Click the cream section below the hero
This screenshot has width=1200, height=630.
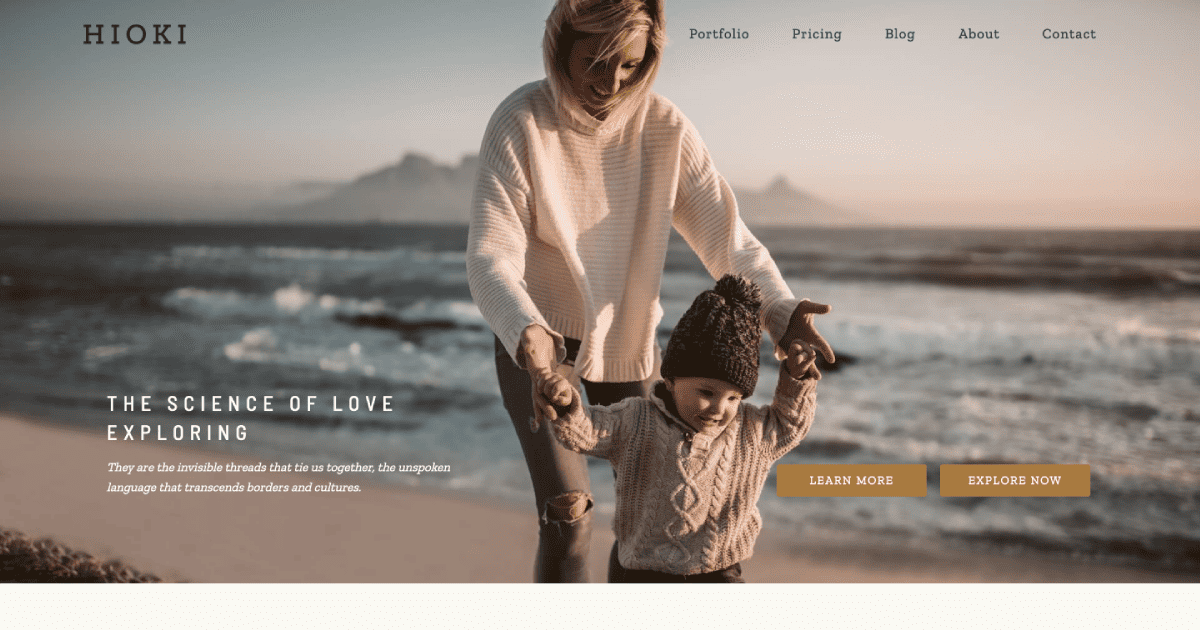coord(600,607)
